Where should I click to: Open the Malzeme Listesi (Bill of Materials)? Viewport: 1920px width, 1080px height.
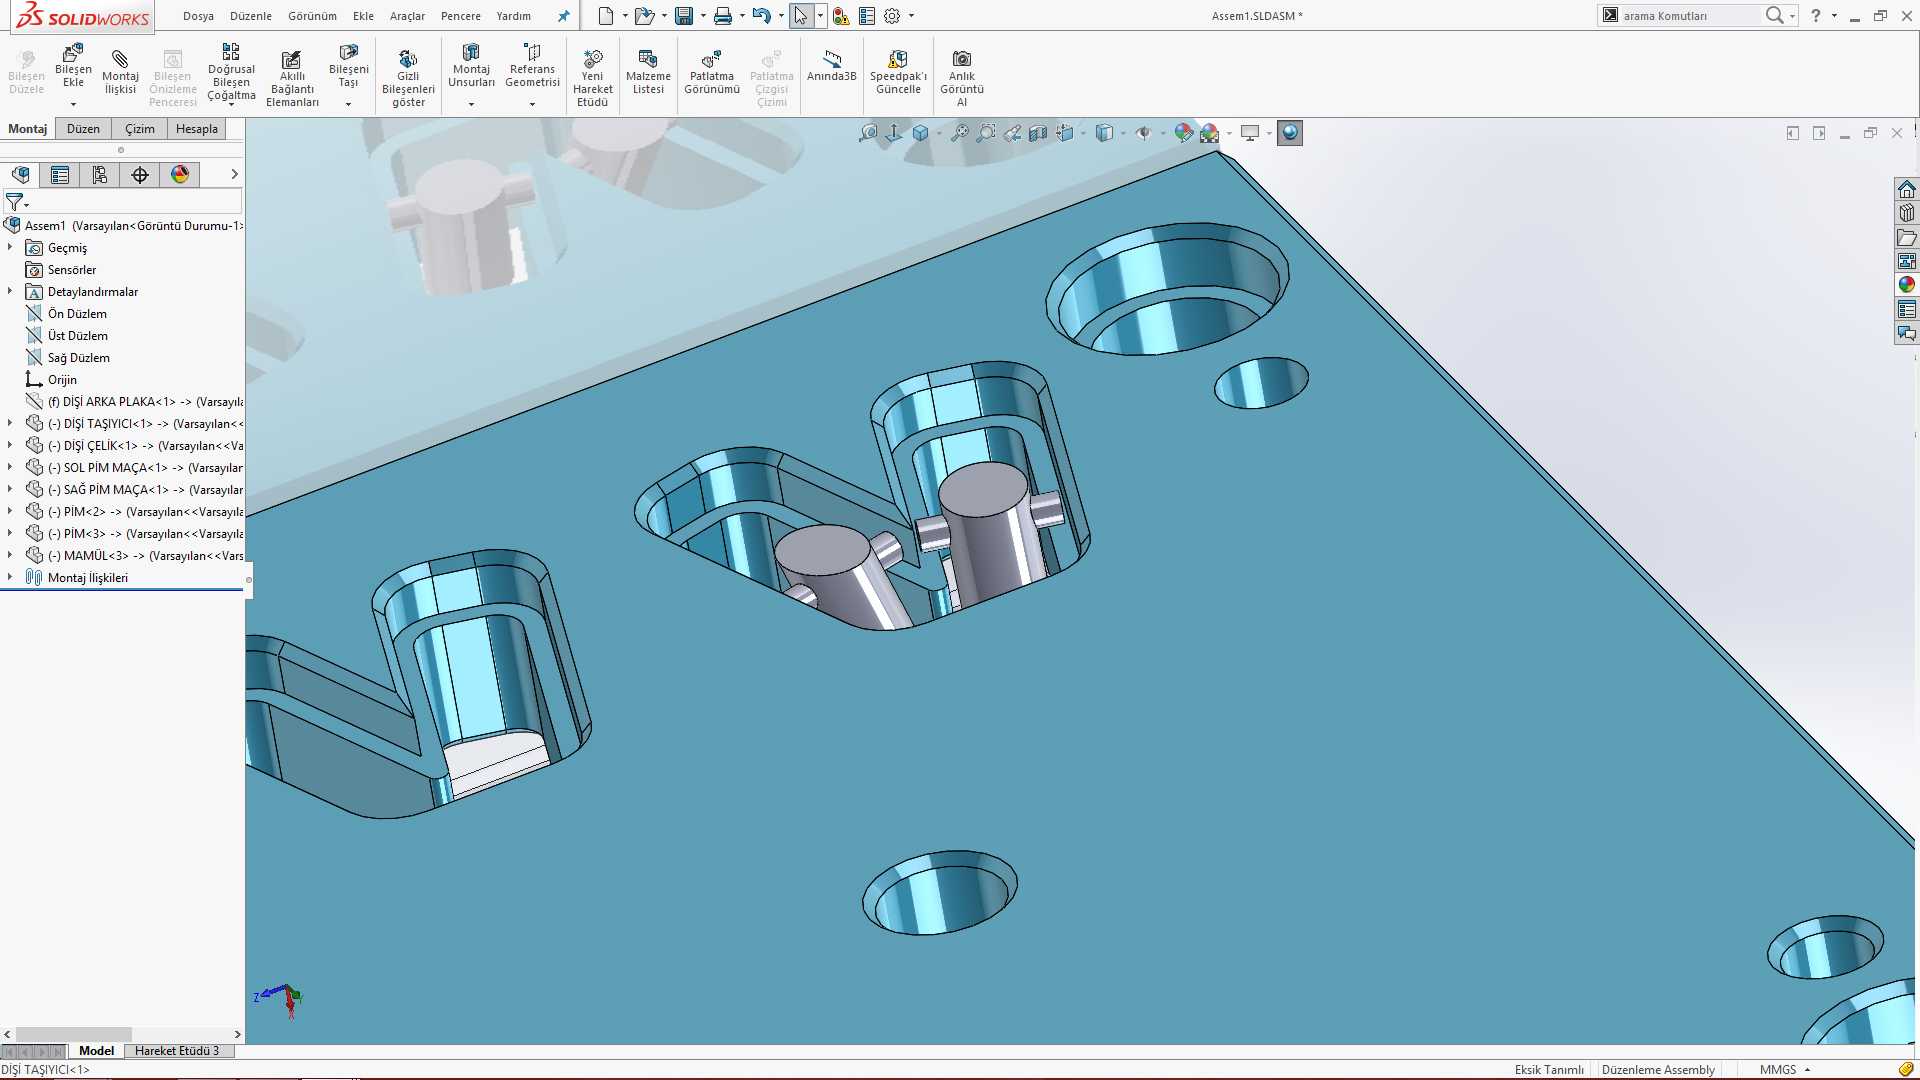pos(648,73)
